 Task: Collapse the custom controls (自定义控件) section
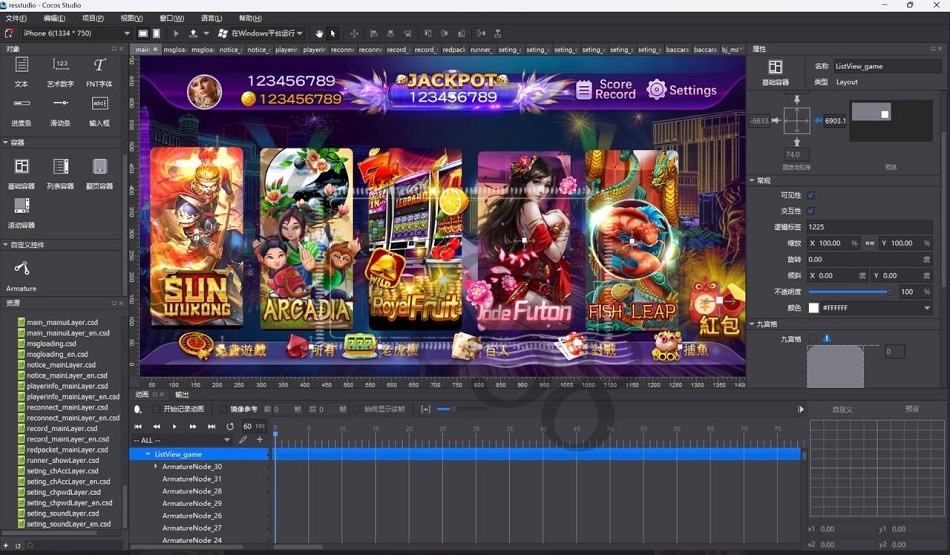pos(5,245)
